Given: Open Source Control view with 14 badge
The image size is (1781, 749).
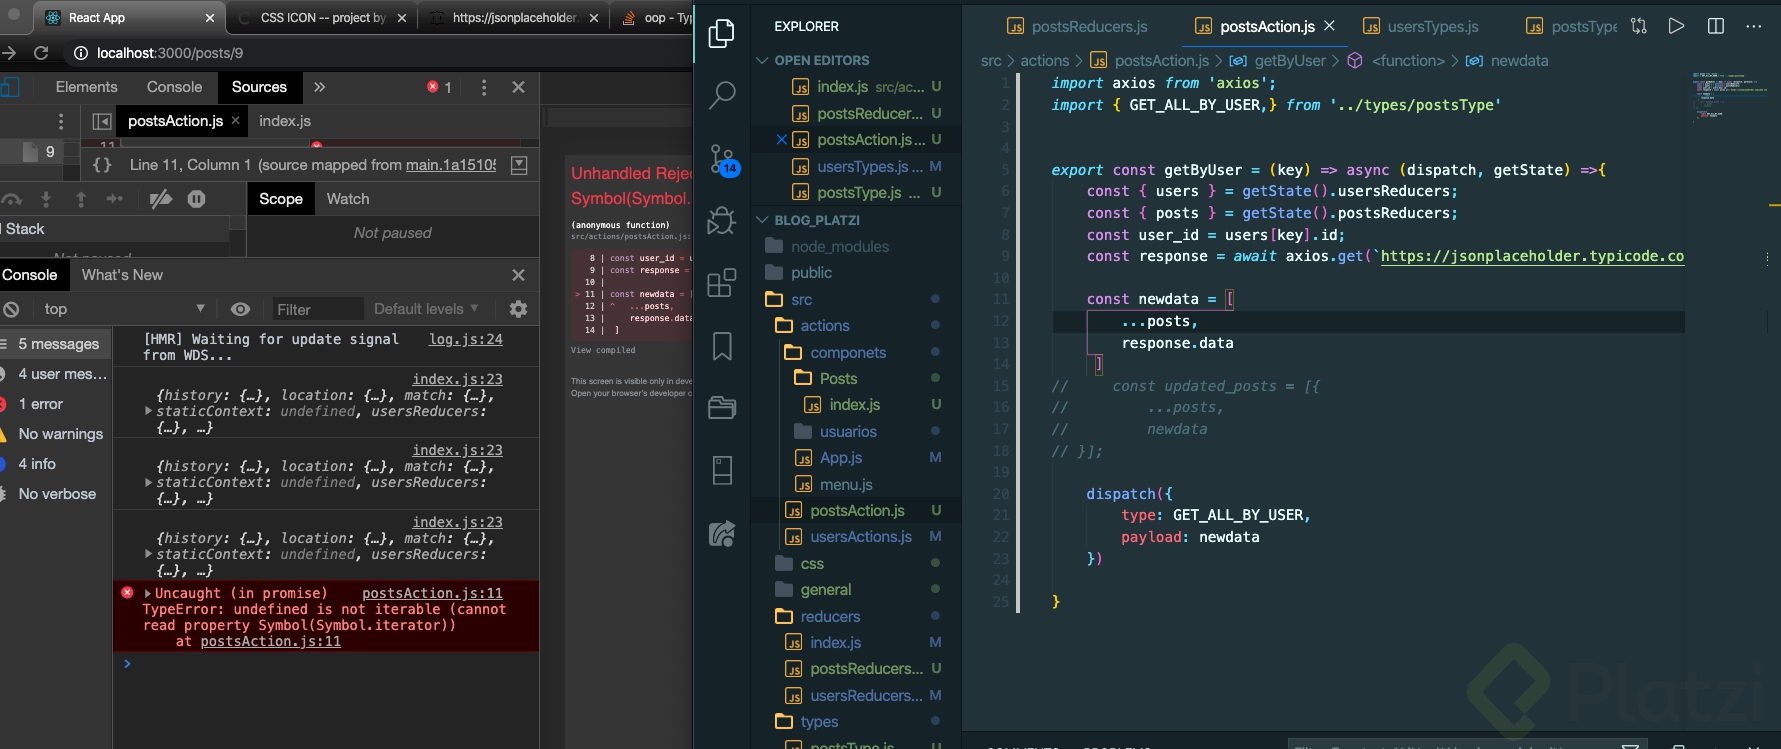Looking at the screenshot, I should (x=722, y=159).
